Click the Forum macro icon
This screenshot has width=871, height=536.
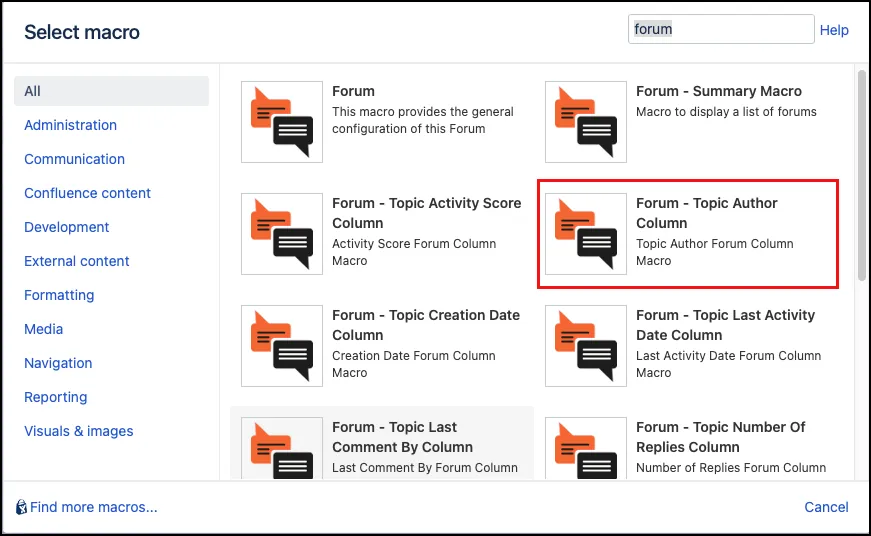[282, 122]
